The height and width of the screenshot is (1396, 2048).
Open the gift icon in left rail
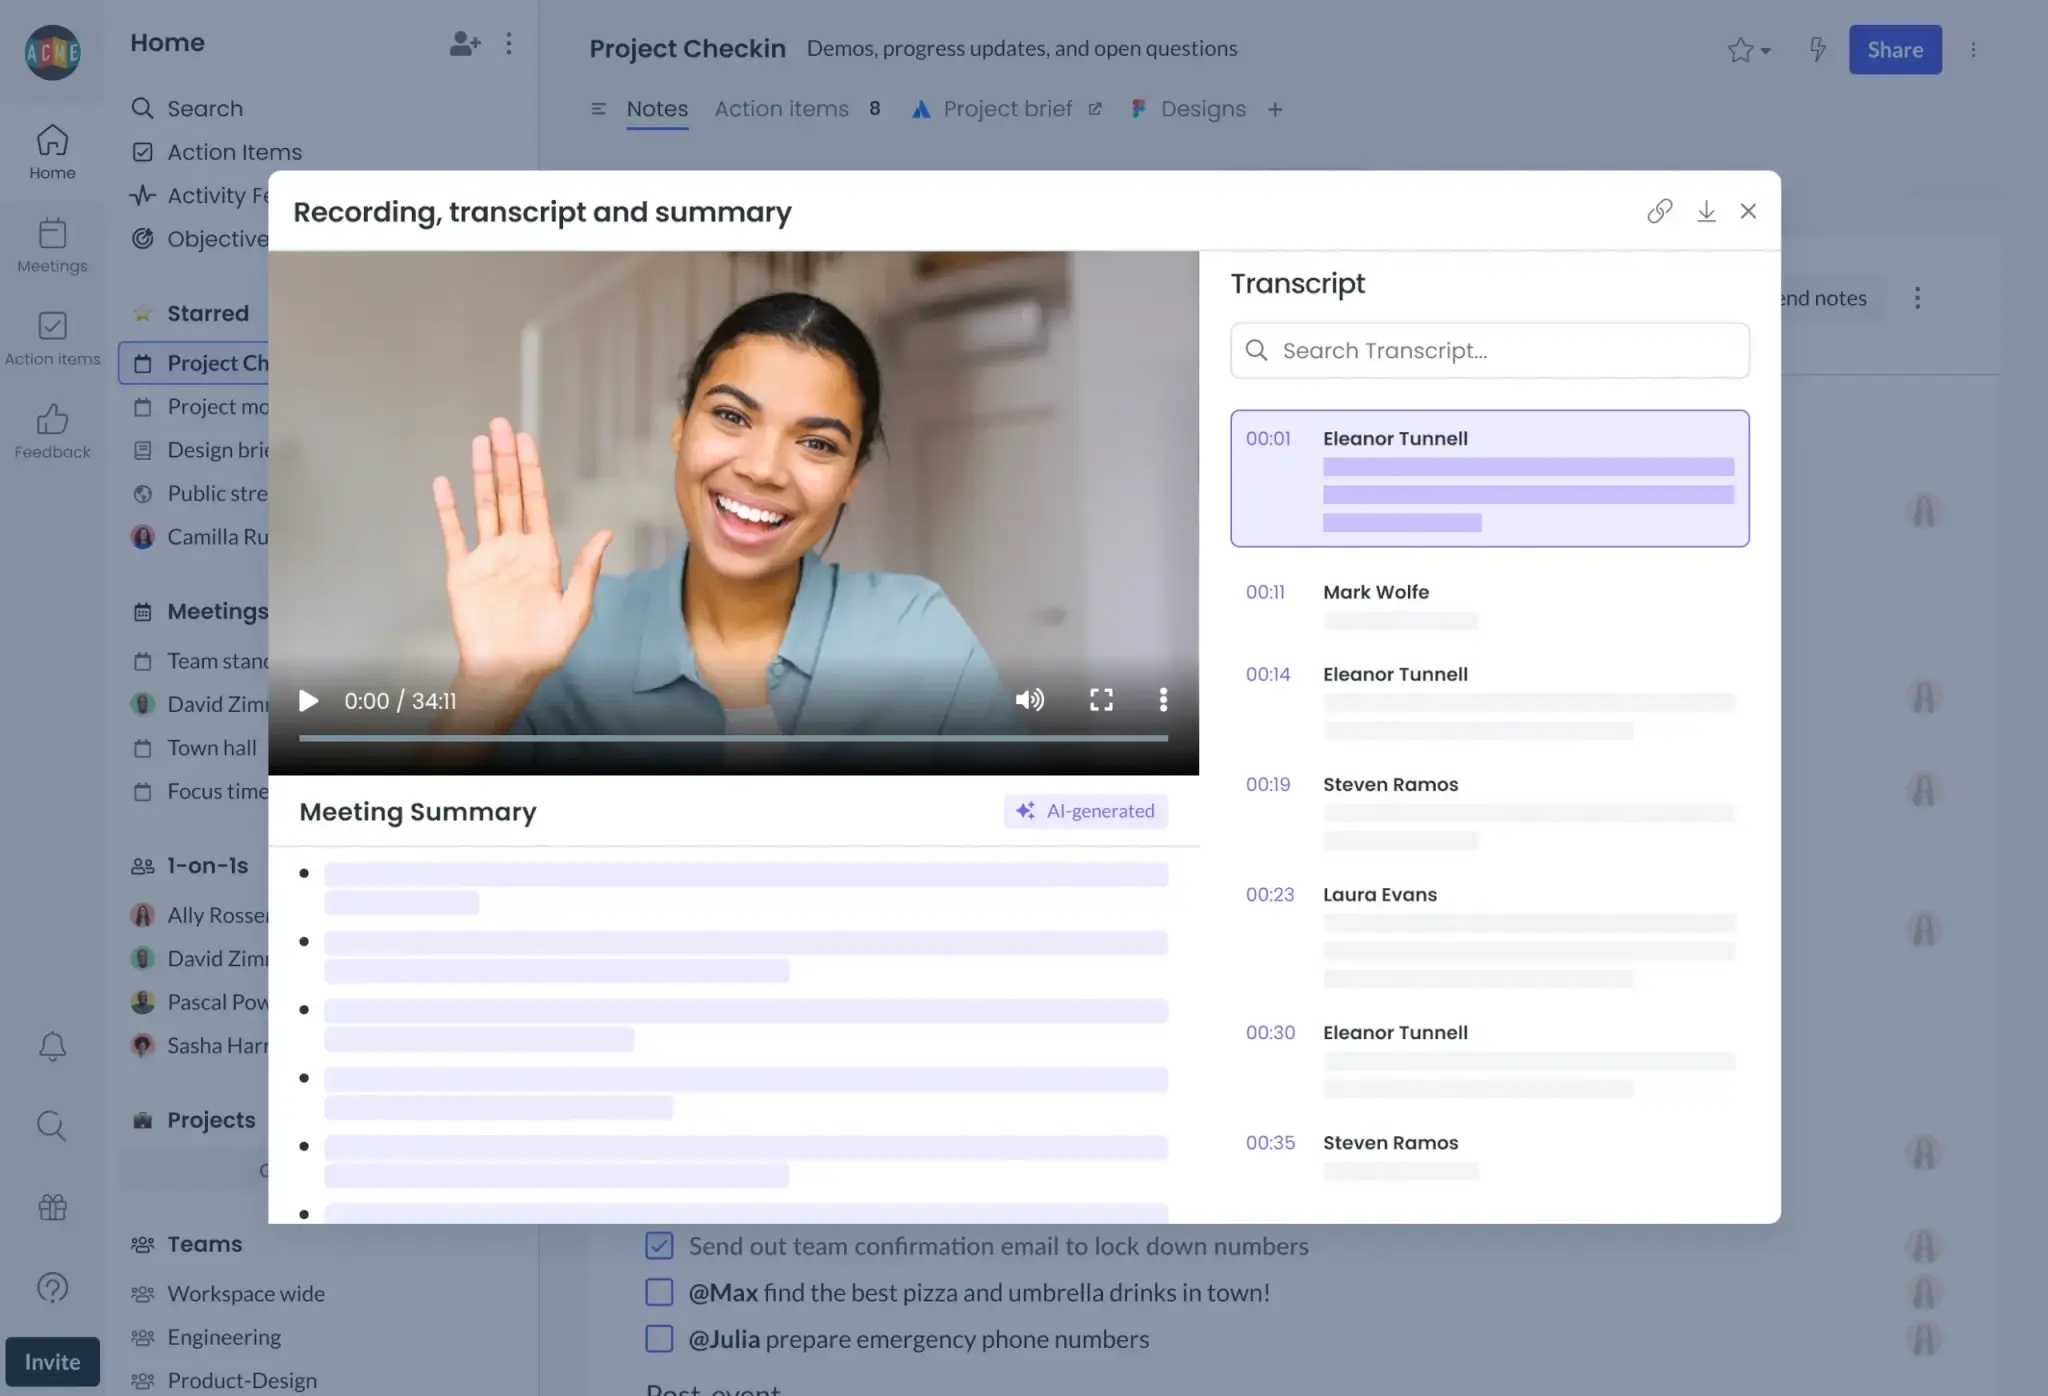(52, 1207)
